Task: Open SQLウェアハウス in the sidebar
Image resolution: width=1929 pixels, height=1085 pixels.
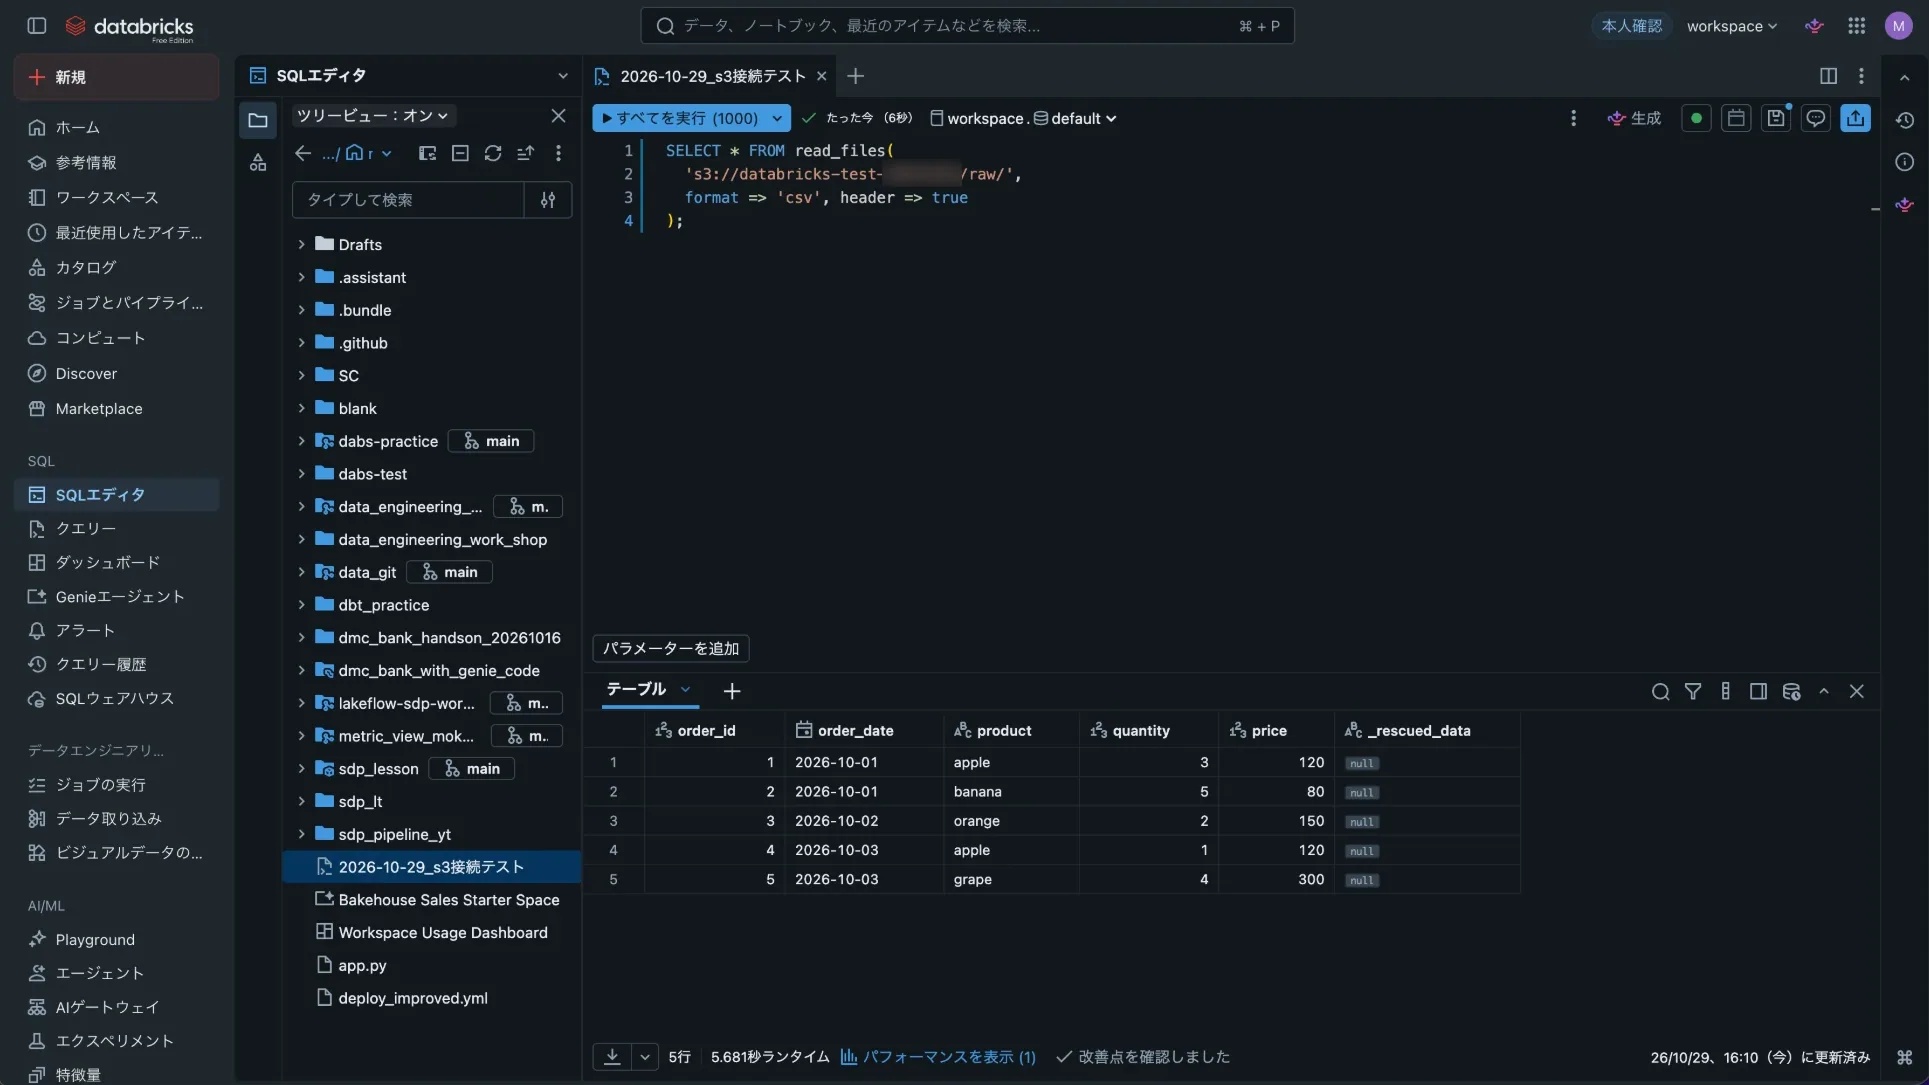Action: click(x=116, y=698)
